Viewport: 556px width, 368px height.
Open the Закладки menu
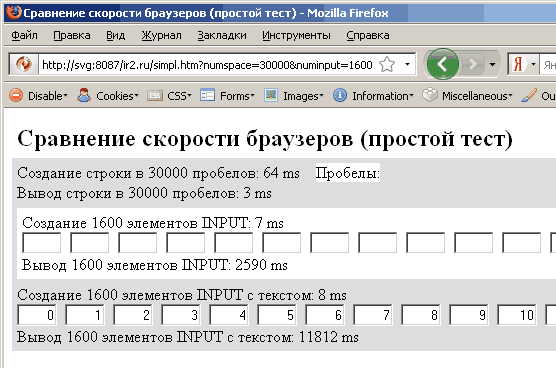pos(222,35)
